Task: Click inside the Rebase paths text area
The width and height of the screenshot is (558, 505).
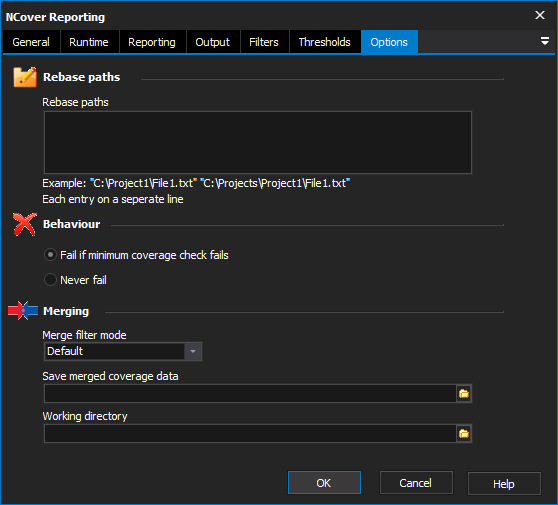Action: coord(258,142)
